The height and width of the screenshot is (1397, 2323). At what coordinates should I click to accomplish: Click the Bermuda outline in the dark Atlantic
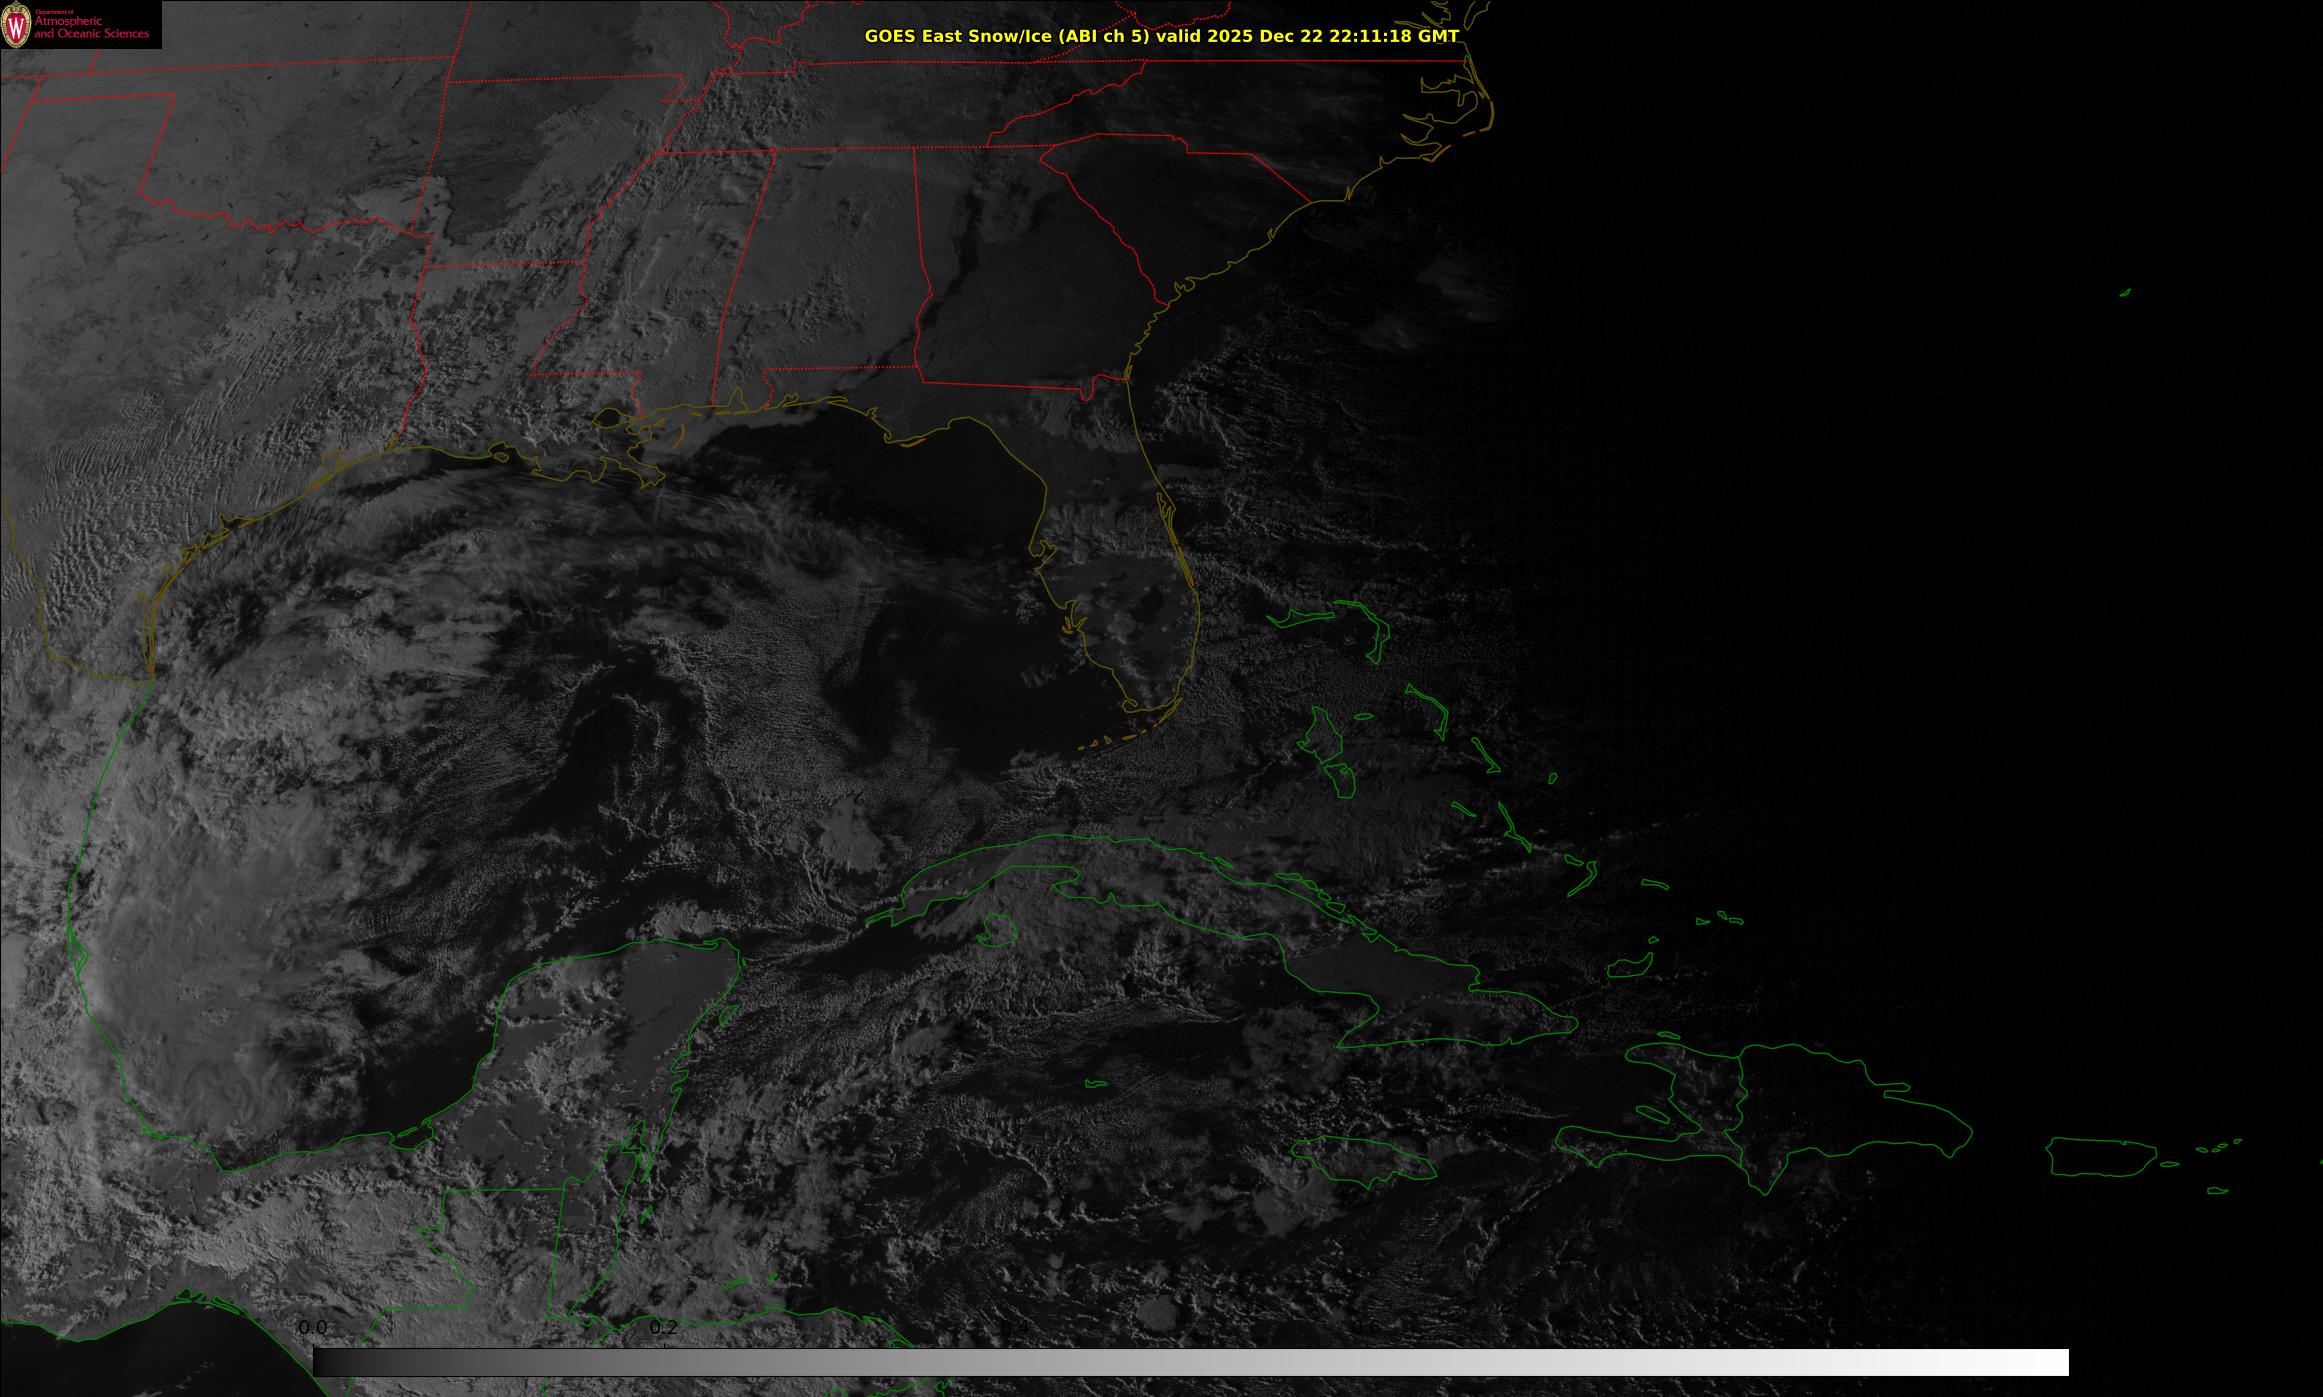tap(2125, 293)
